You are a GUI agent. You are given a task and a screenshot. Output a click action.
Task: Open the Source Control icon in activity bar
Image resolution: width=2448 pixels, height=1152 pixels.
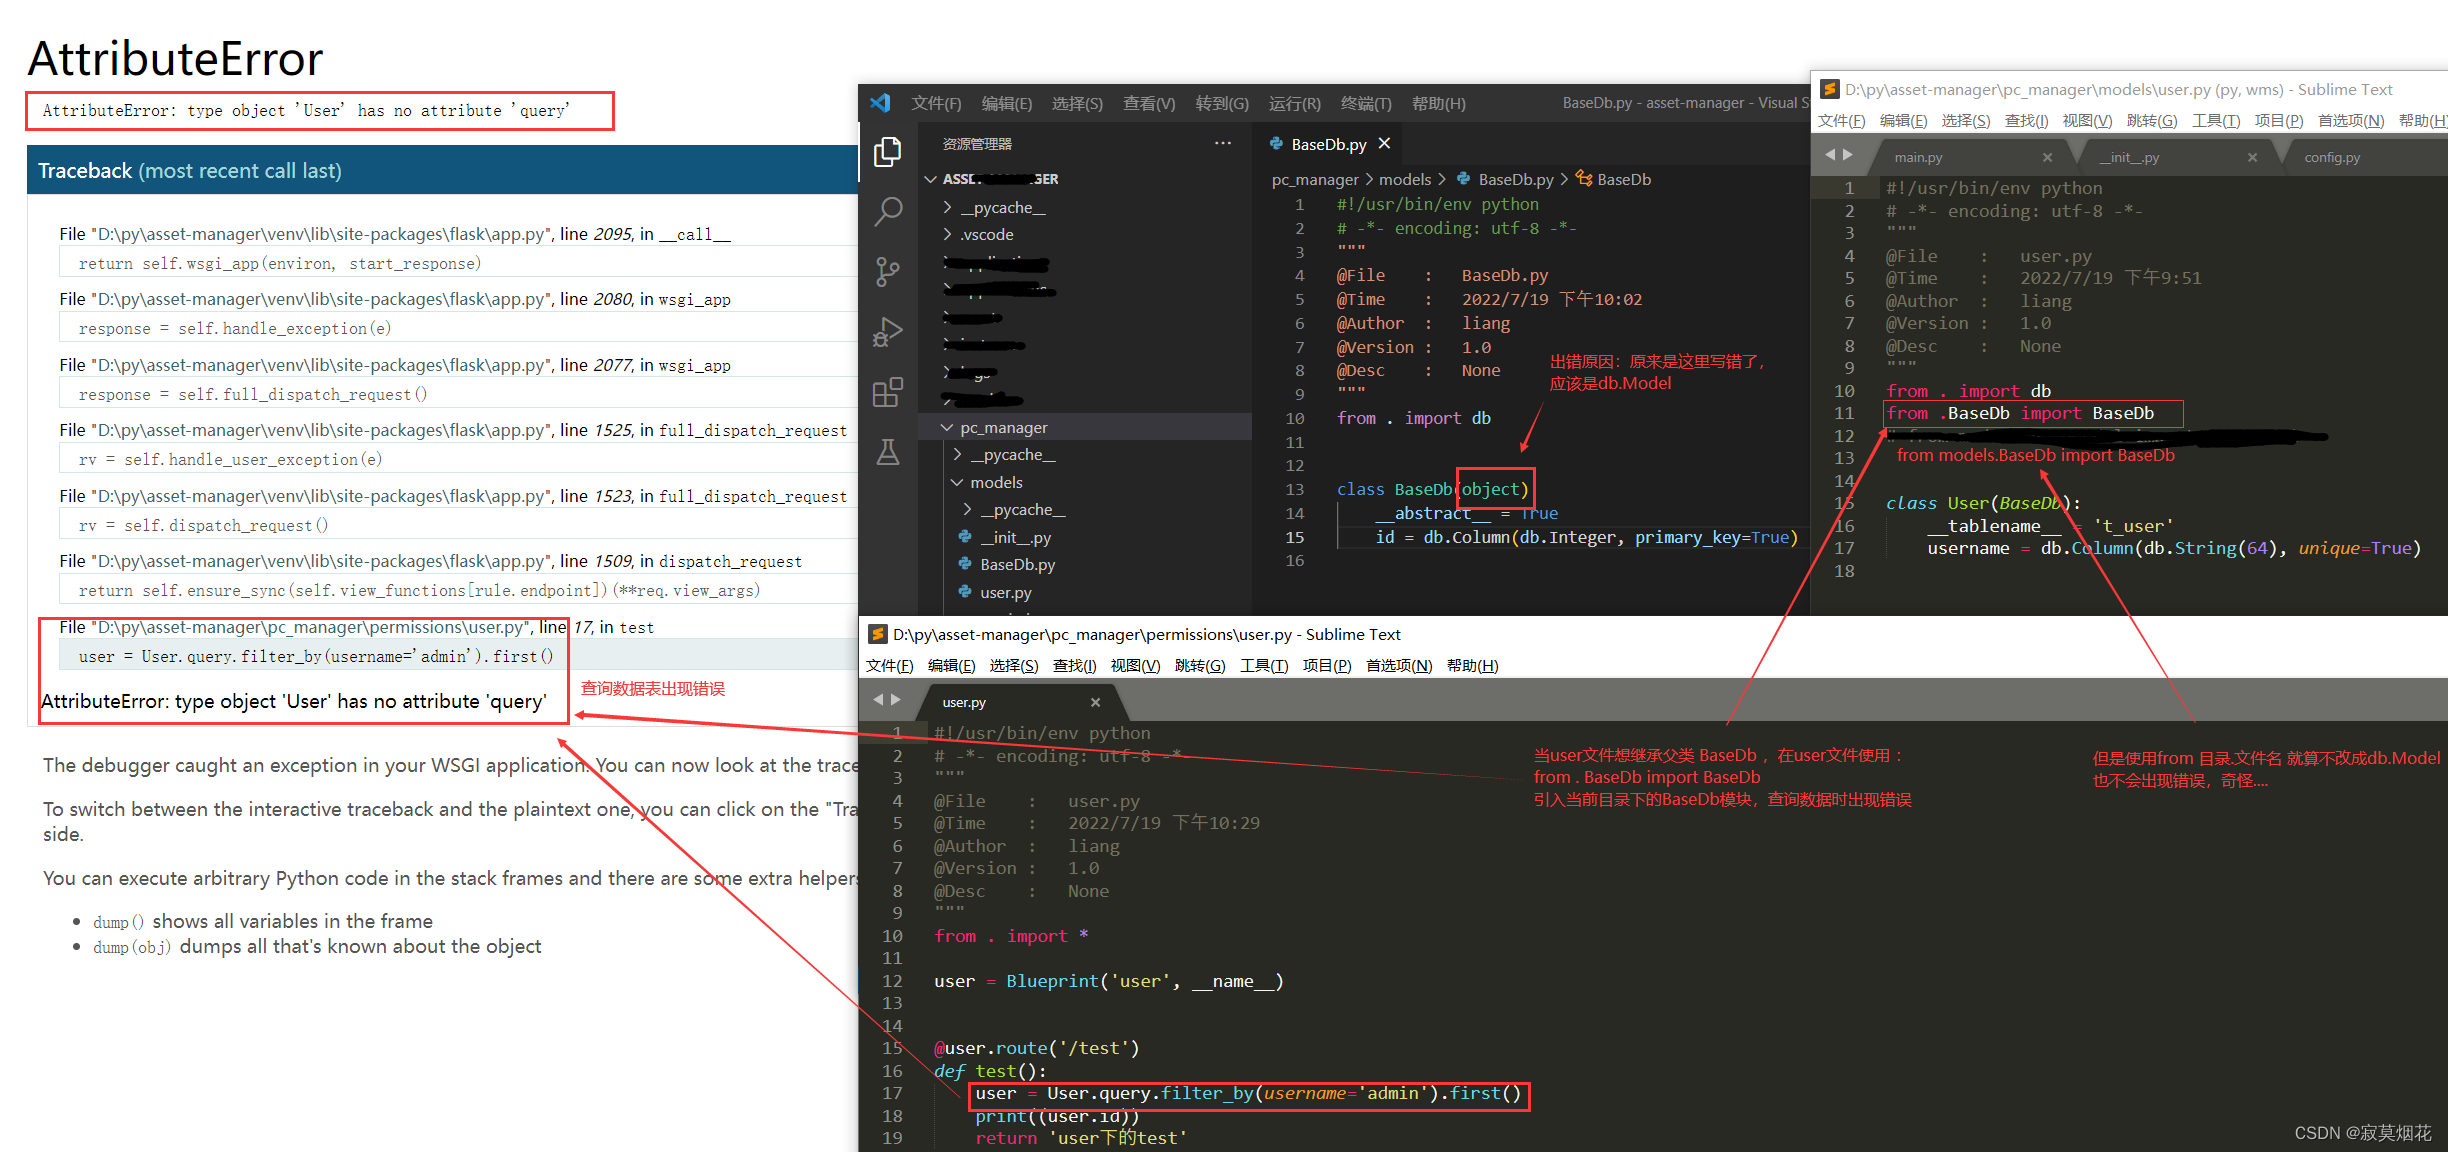(887, 271)
